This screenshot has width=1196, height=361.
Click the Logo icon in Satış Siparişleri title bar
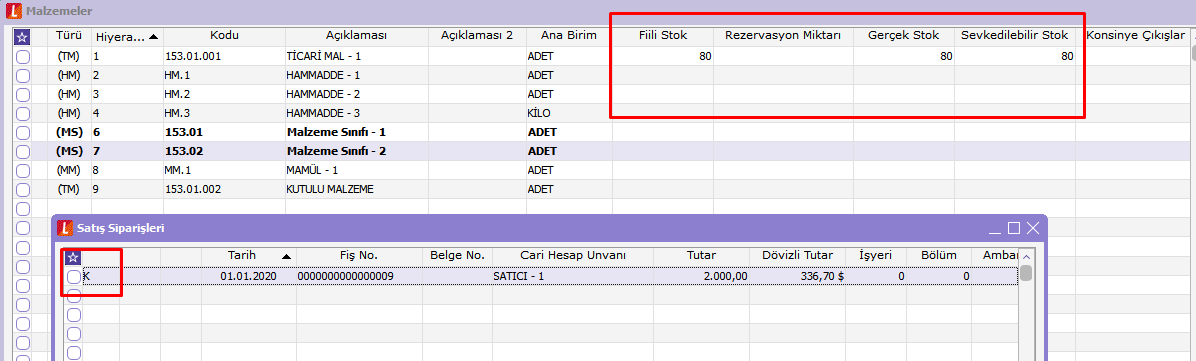66,227
